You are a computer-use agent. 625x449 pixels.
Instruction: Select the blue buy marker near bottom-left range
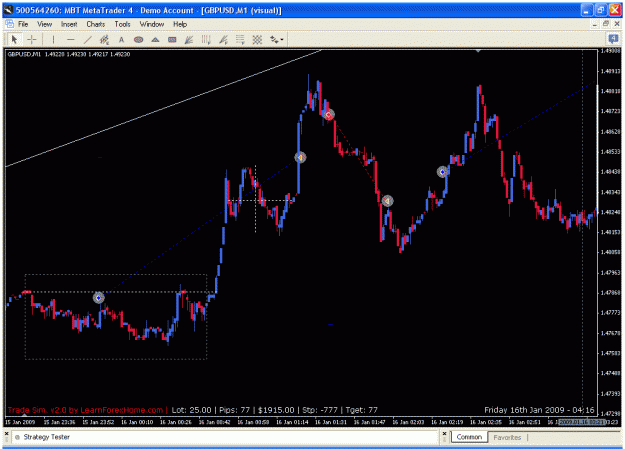98,298
